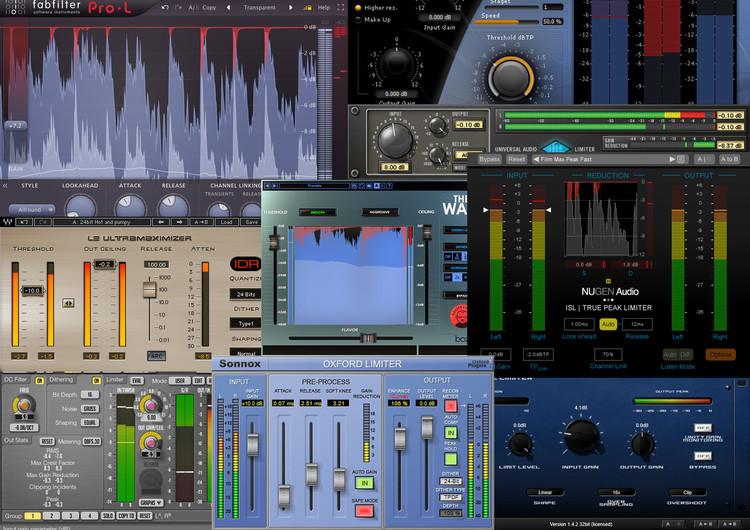Click Copy in the Pro-L A/B section

tap(209, 8)
